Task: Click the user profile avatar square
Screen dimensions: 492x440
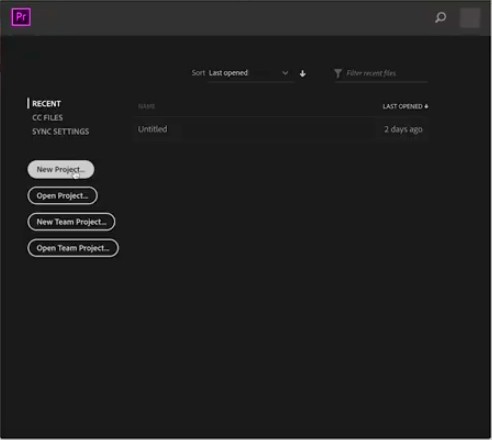Action: coord(470,18)
